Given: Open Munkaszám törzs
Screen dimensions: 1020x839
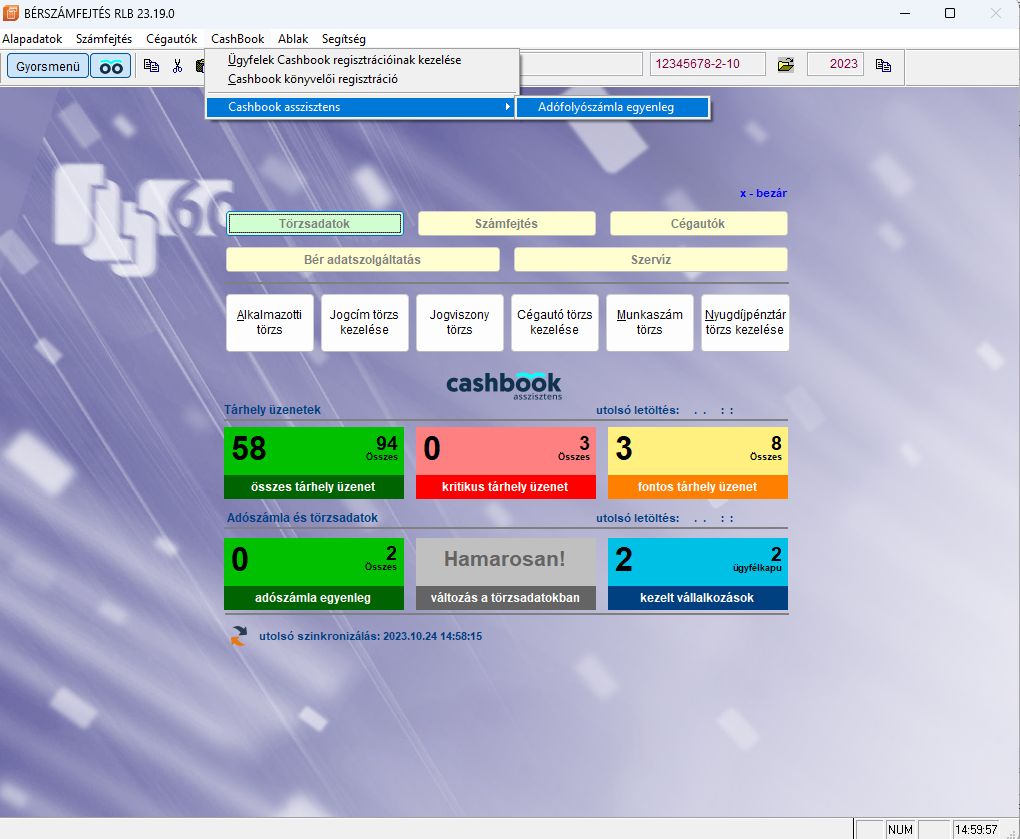Looking at the screenshot, I should [x=649, y=323].
